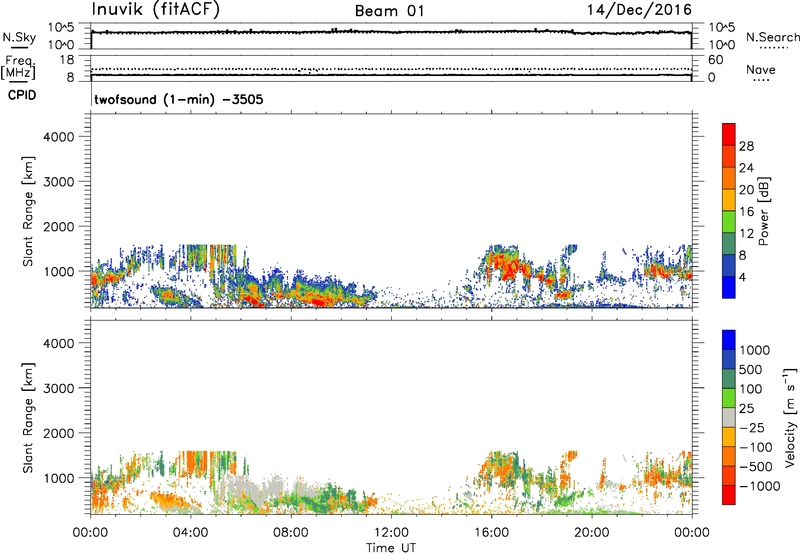Click the solid line sample under N.Sky
Viewport: 800px width, 554px height.
pos(19,48)
